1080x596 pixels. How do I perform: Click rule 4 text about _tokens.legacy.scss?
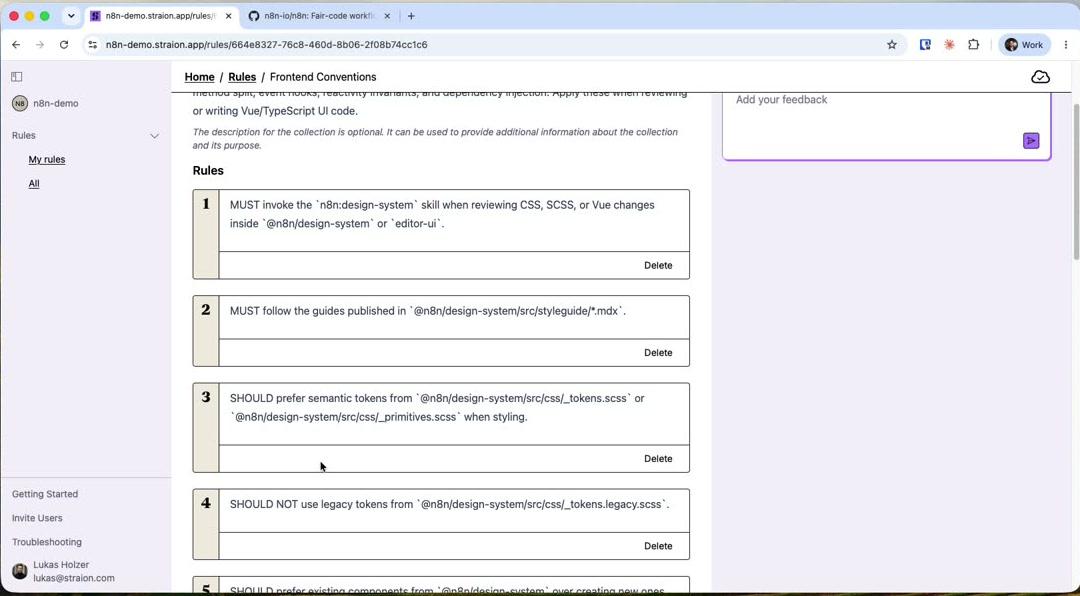point(450,504)
